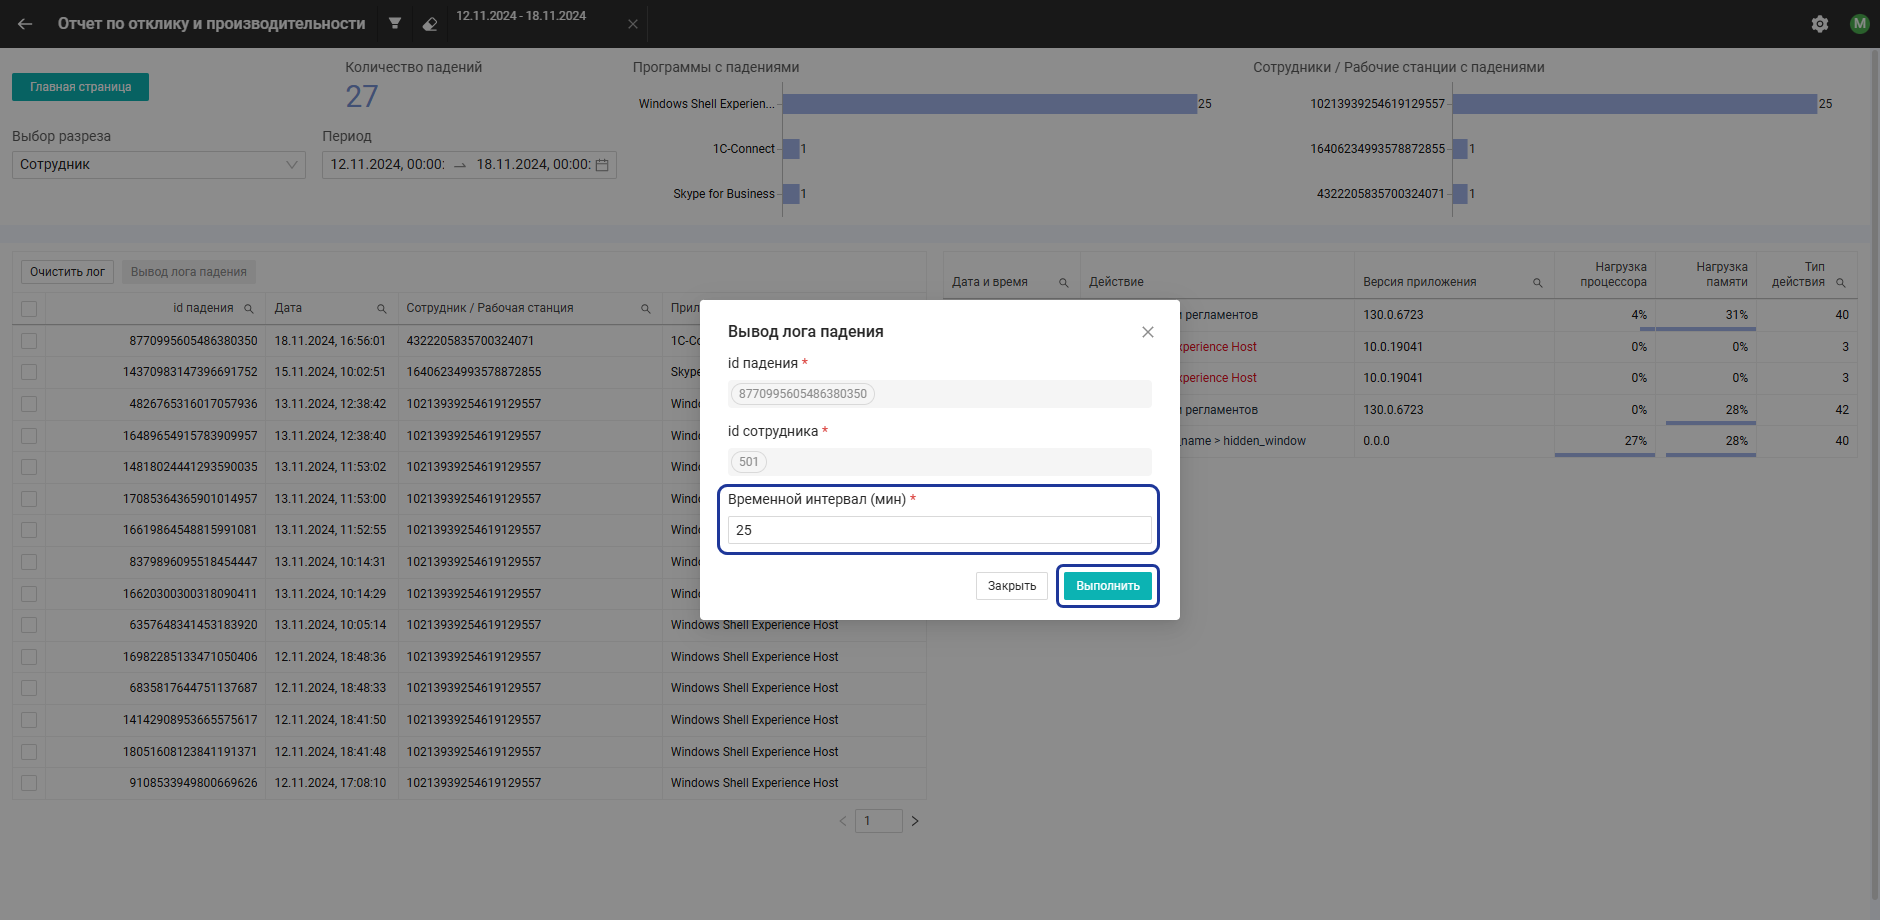Check row 17085364365901014957
The image size is (1880, 920).
click(29, 499)
